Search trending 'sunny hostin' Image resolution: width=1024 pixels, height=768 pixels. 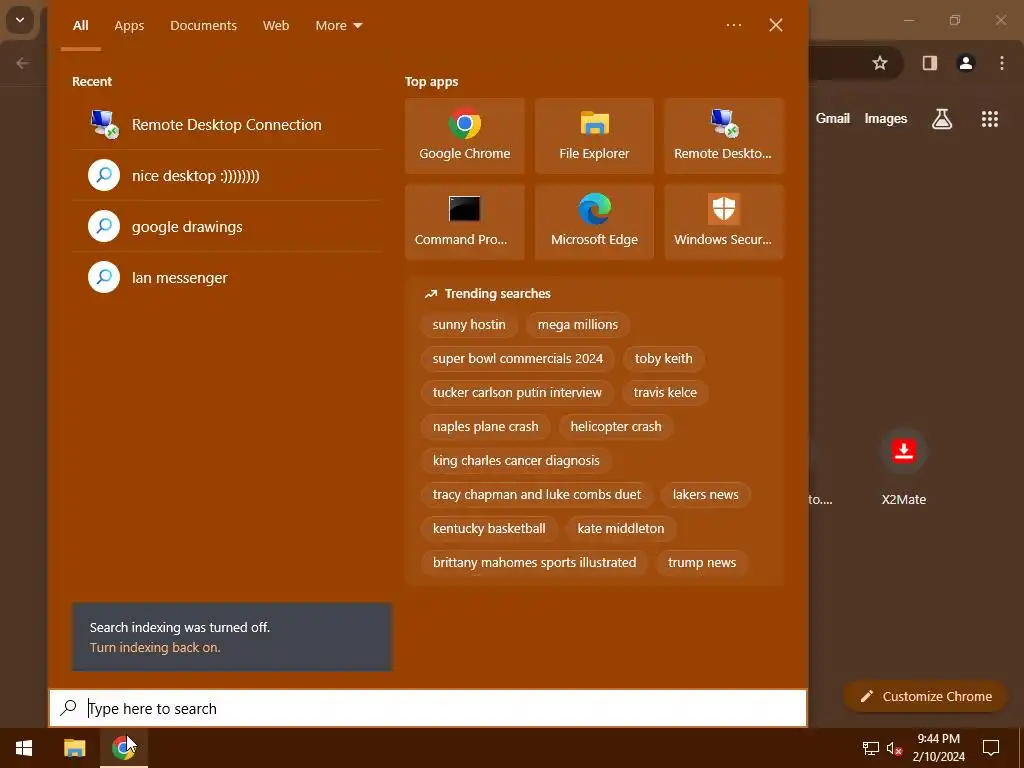tap(469, 325)
